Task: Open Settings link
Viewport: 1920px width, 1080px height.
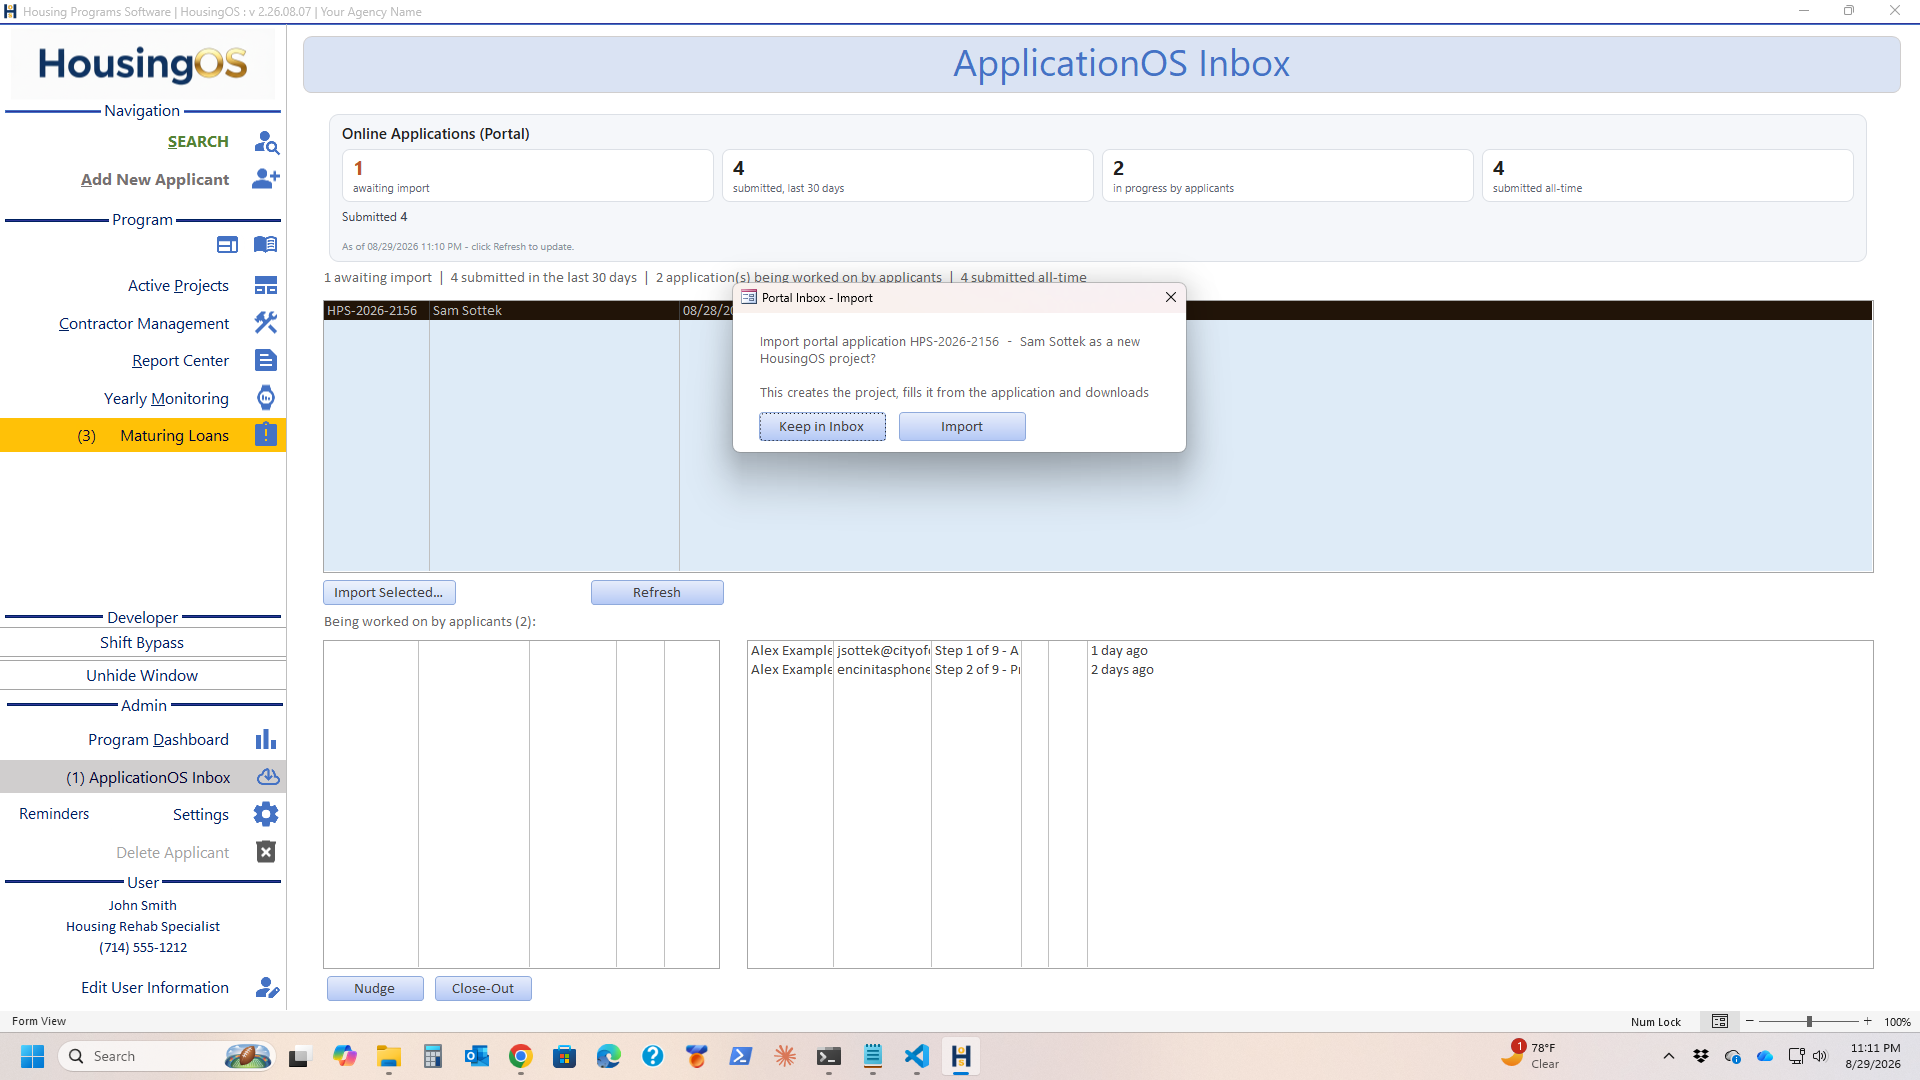Action: pyautogui.click(x=201, y=815)
